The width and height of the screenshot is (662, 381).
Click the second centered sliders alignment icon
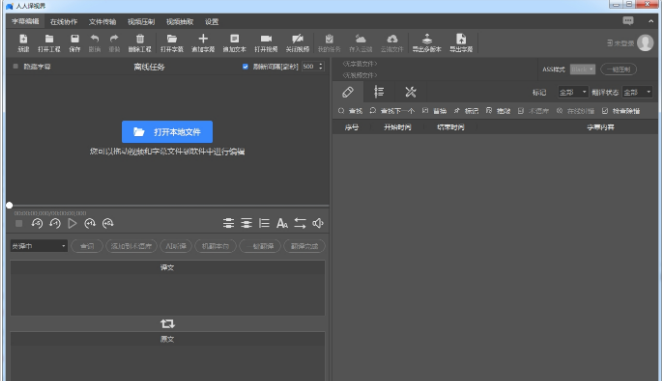[x=246, y=223]
